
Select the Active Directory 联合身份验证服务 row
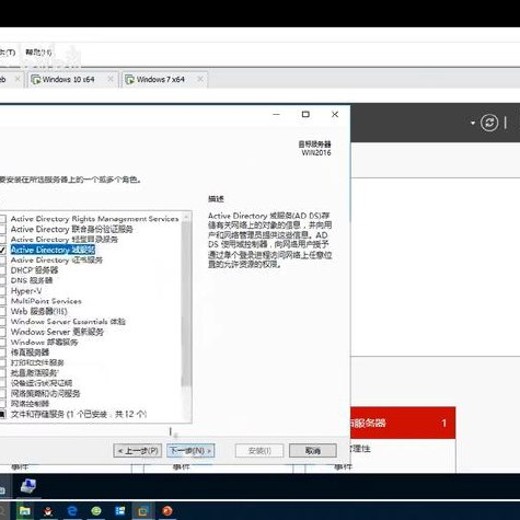point(72,229)
